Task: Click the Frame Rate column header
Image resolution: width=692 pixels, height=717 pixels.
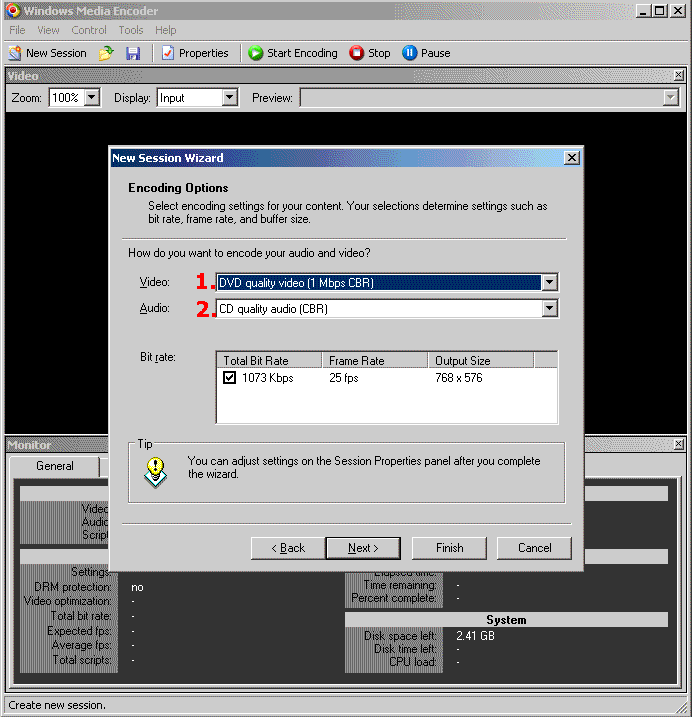Action: 375,360
